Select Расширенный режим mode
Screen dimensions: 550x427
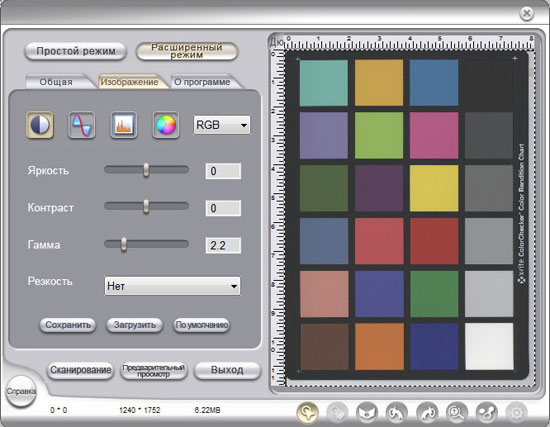187,51
